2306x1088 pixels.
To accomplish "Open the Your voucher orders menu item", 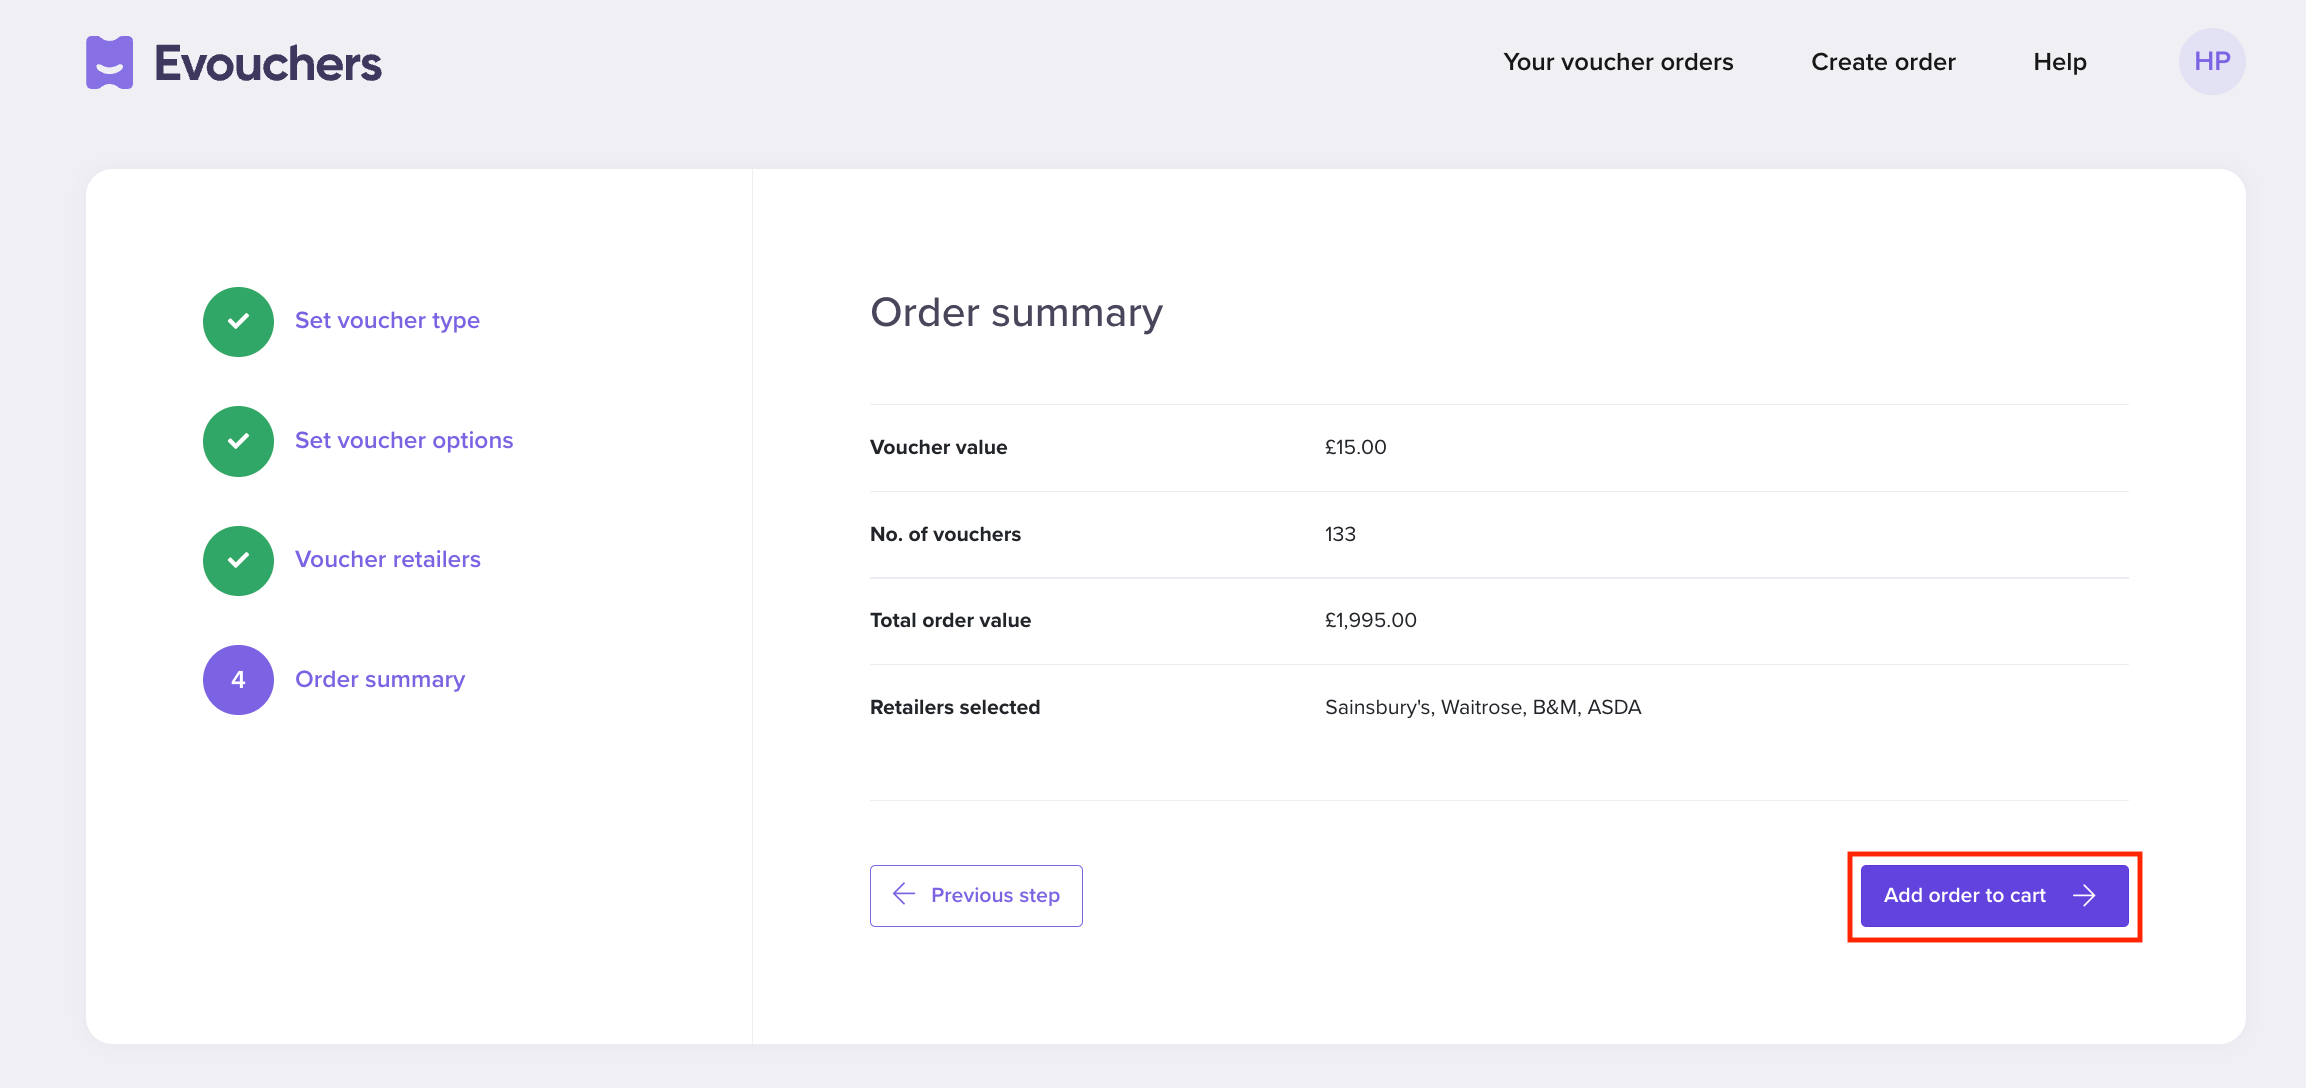I will [1618, 61].
